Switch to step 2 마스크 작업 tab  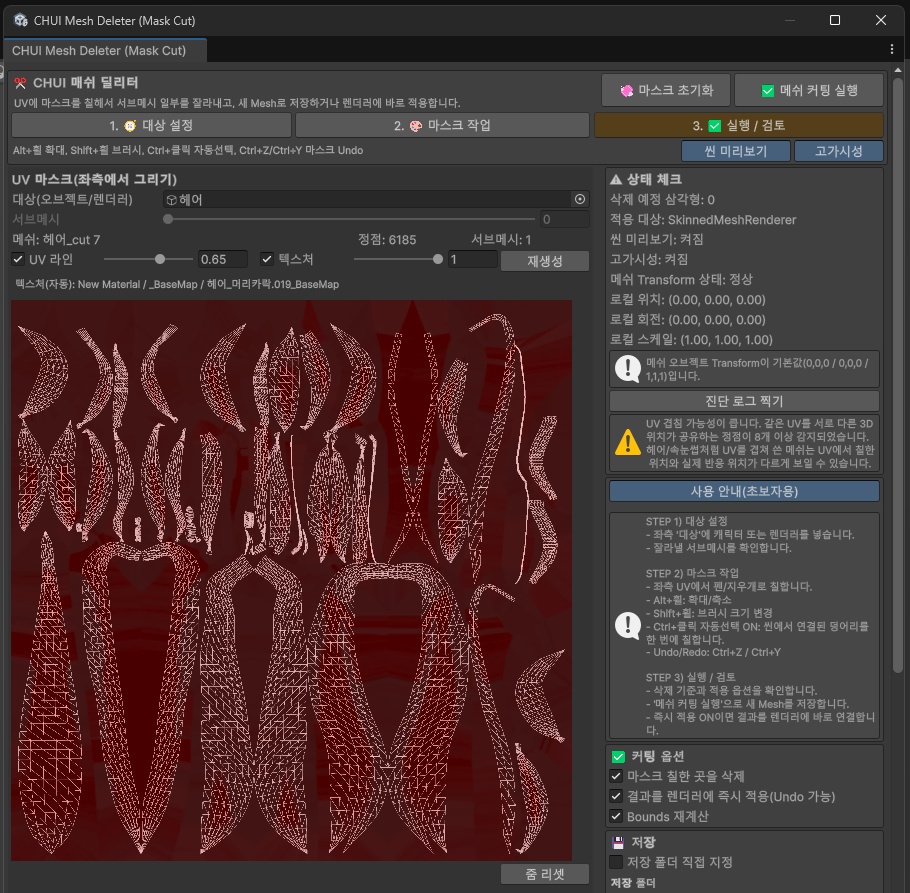pyautogui.click(x=442, y=125)
